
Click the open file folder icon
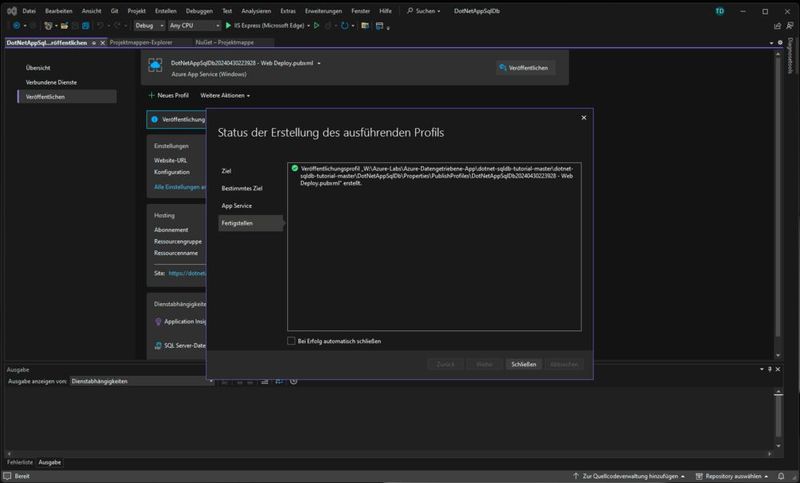pyautogui.click(x=64, y=26)
